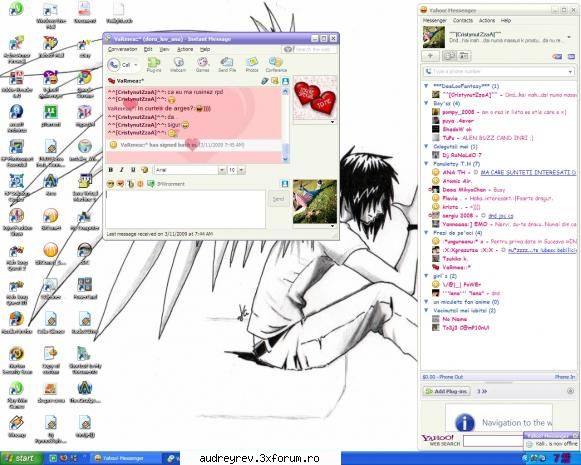Open the sergiu 2008 status link
The height and width of the screenshot is (465, 581).
pos(500,216)
